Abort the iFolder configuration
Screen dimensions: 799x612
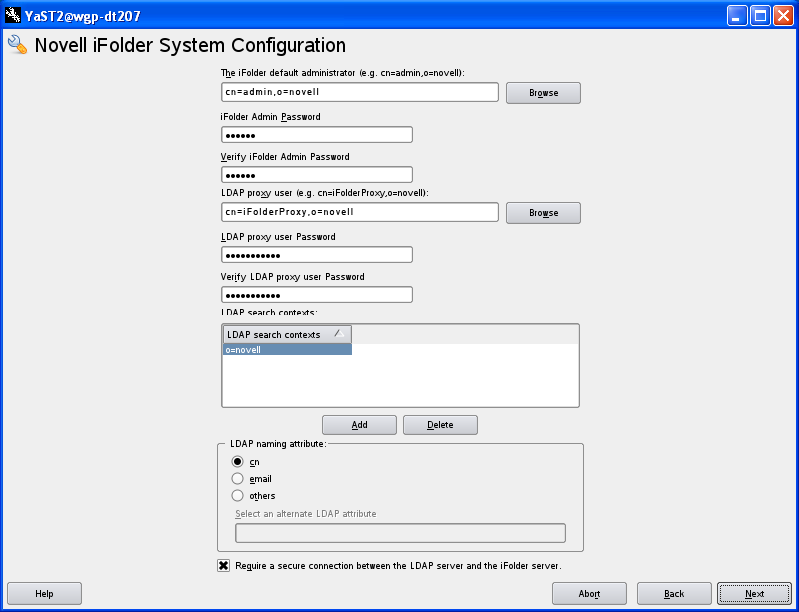(x=589, y=594)
